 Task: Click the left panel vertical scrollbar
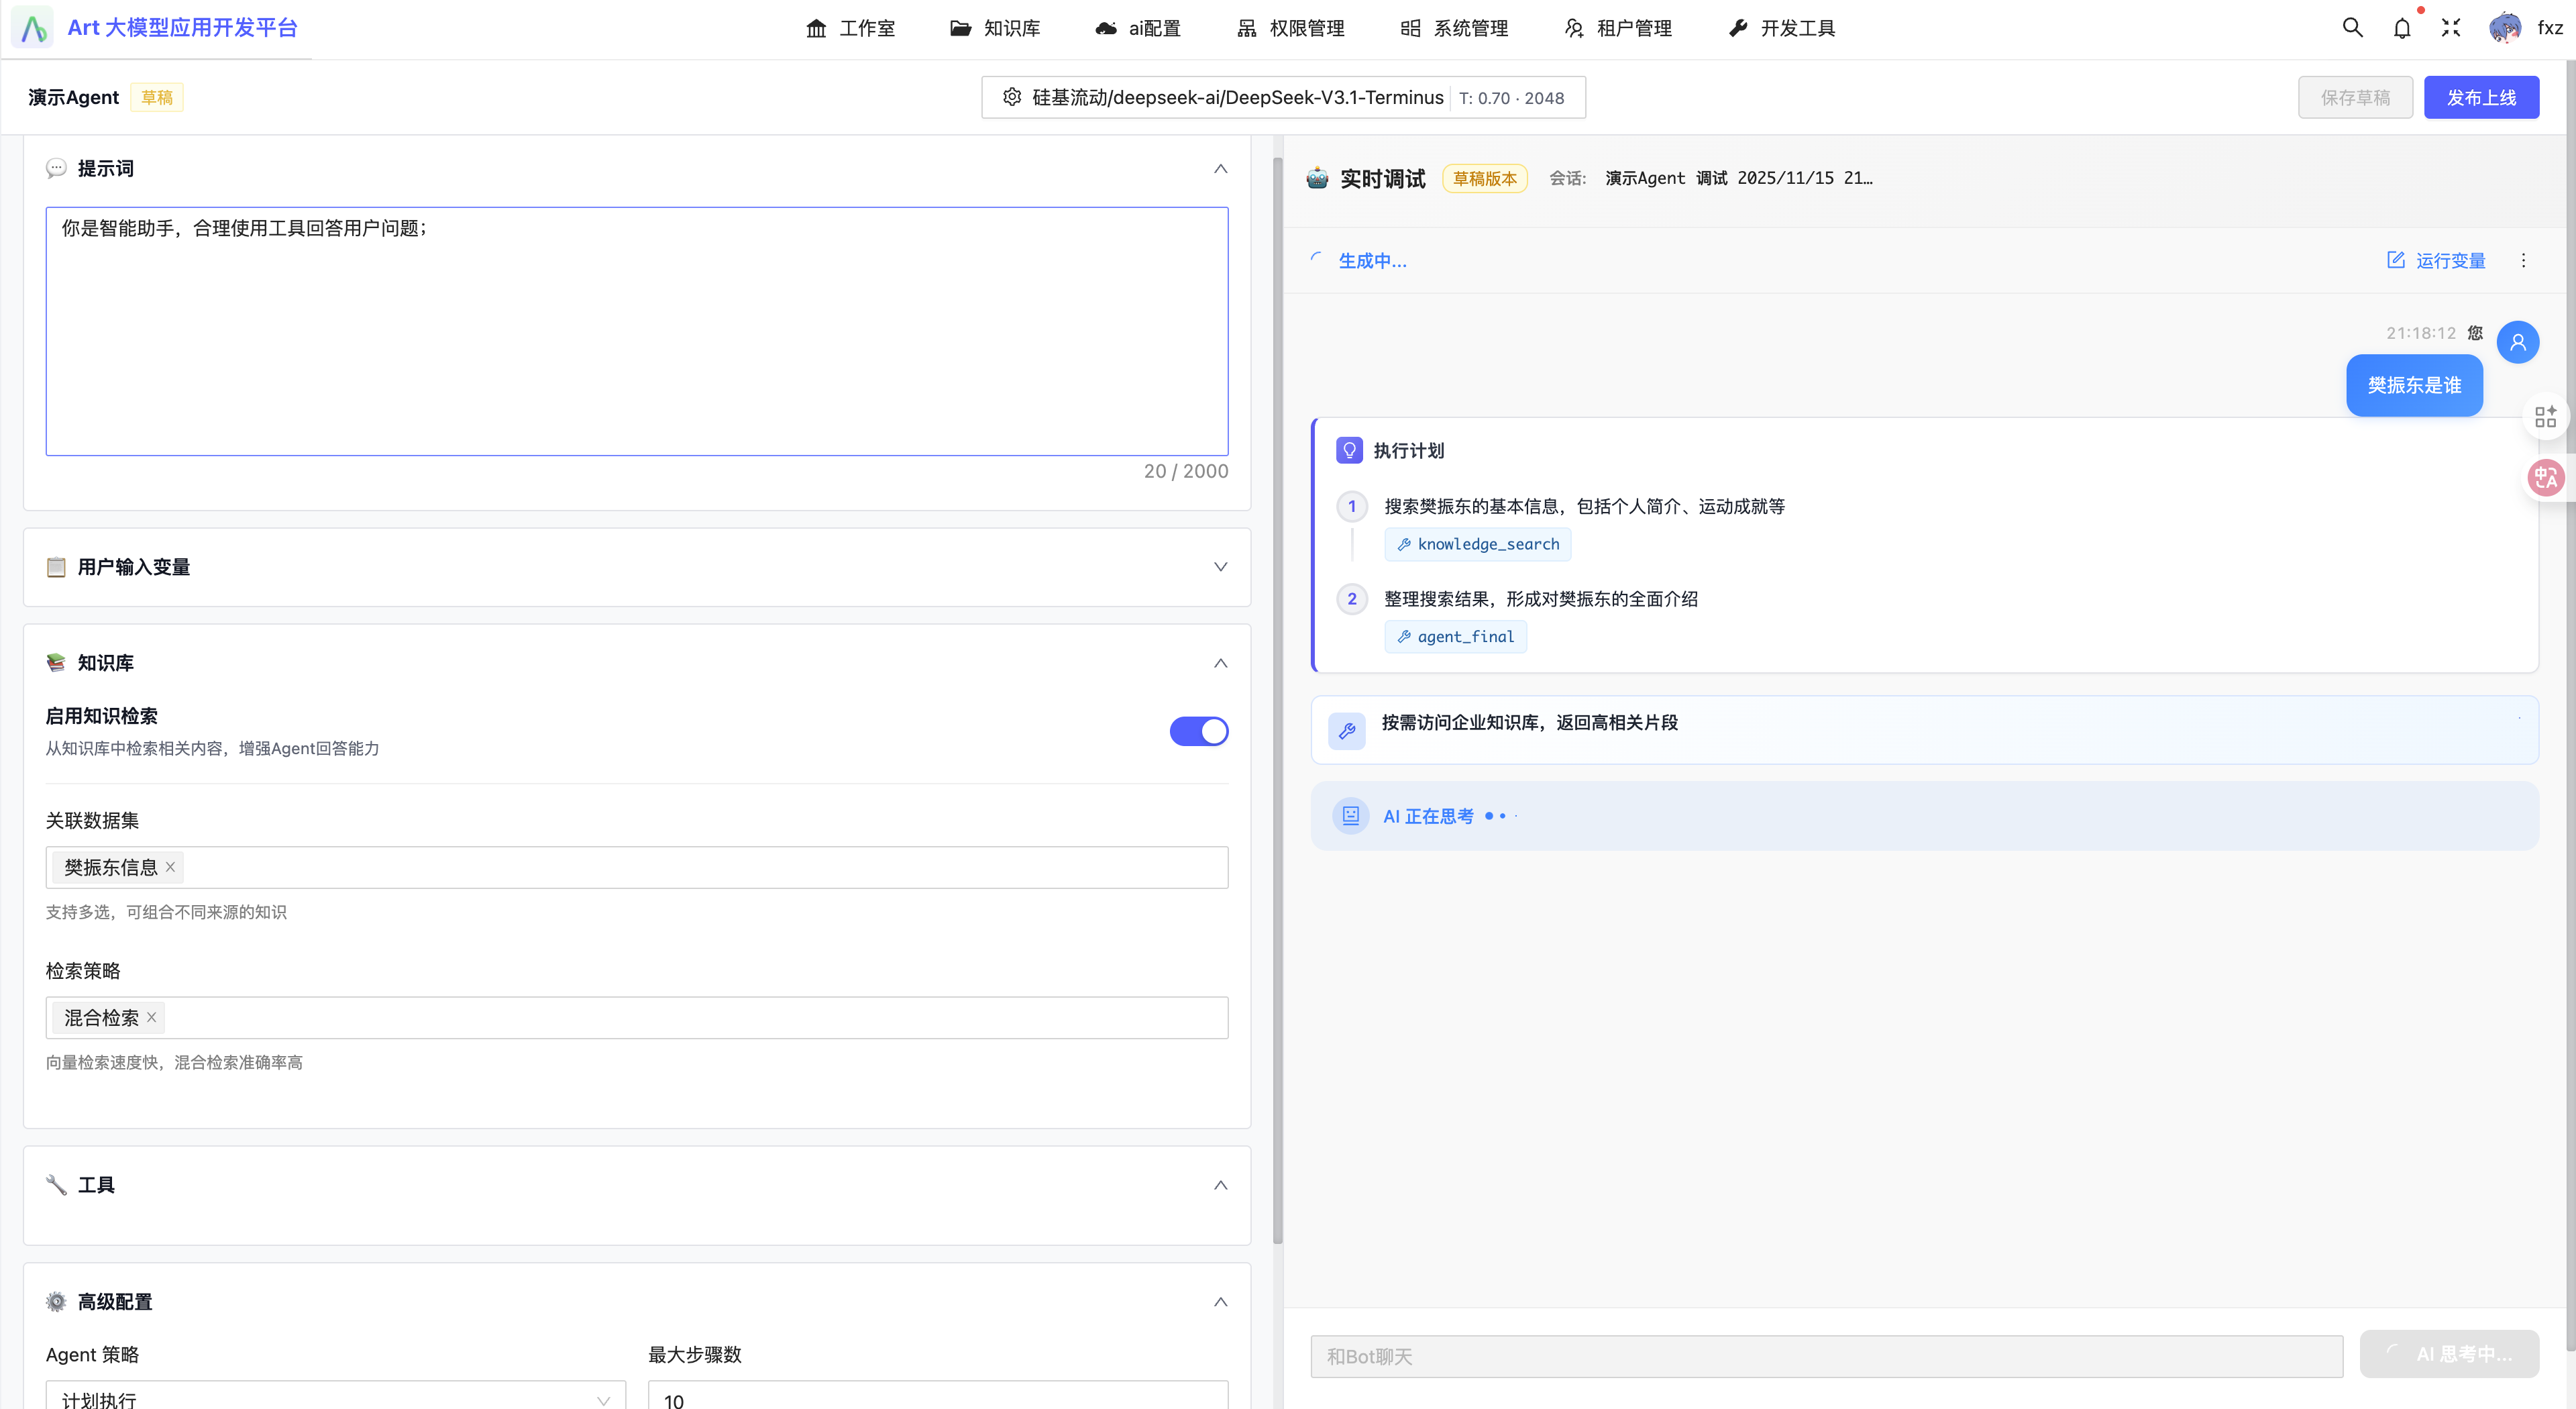pyautogui.click(x=1277, y=700)
